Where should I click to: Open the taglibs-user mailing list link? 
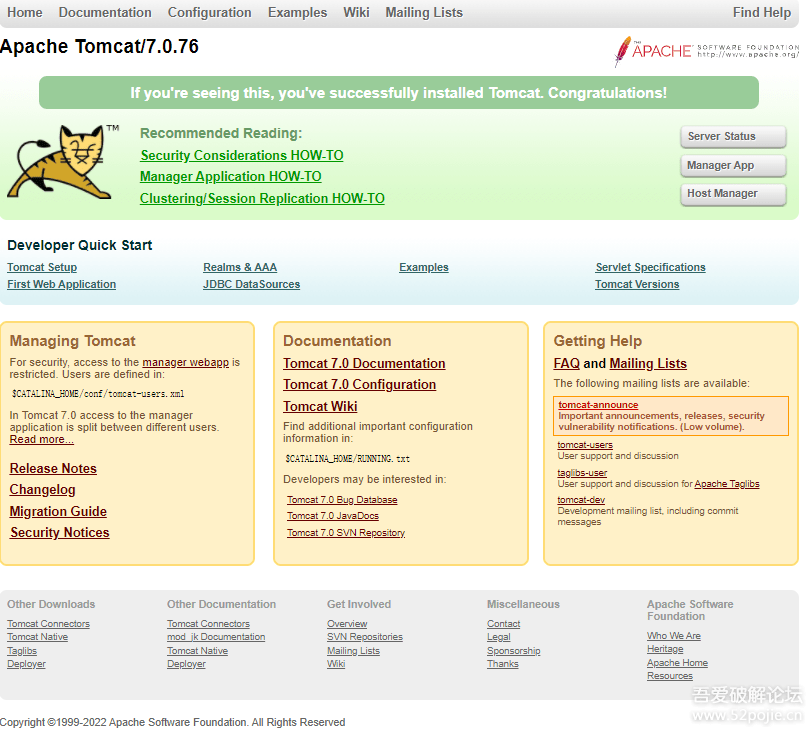click(582, 473)
